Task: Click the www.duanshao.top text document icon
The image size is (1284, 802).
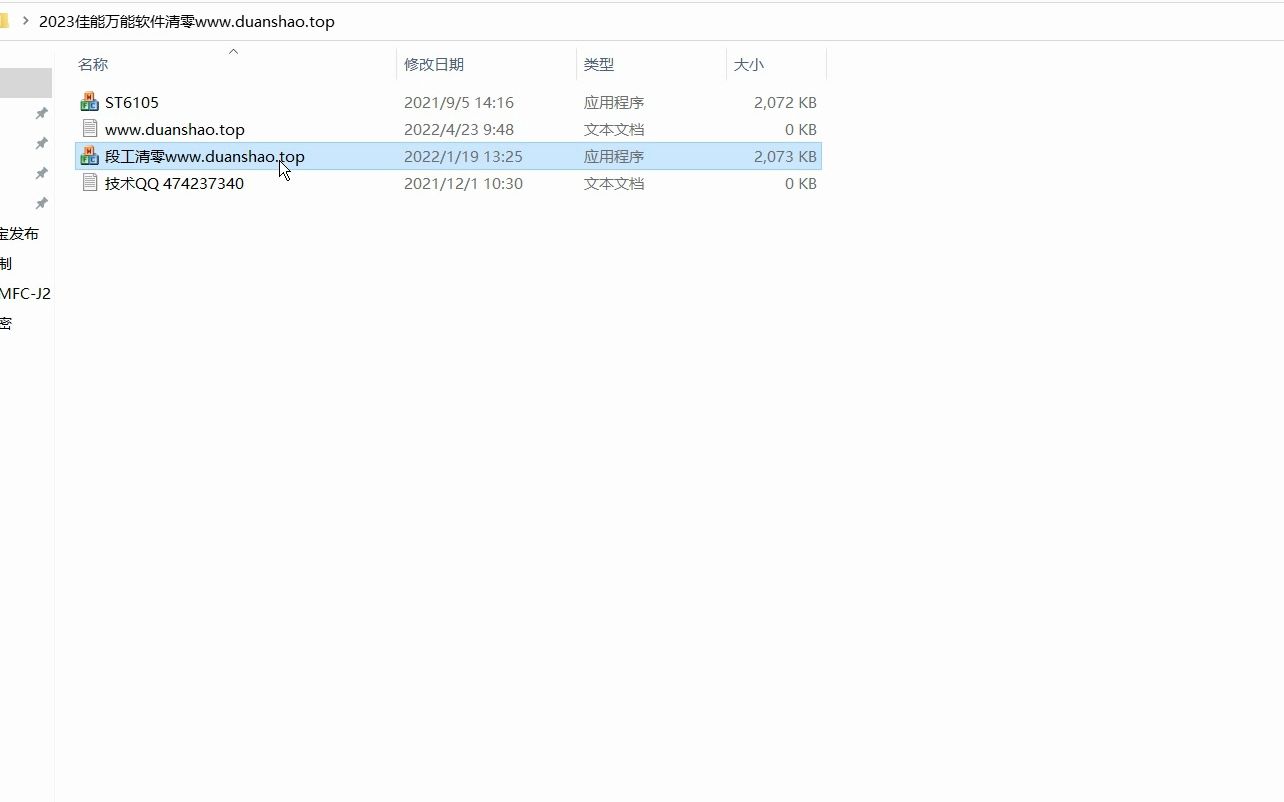Action: pos(90,129)
